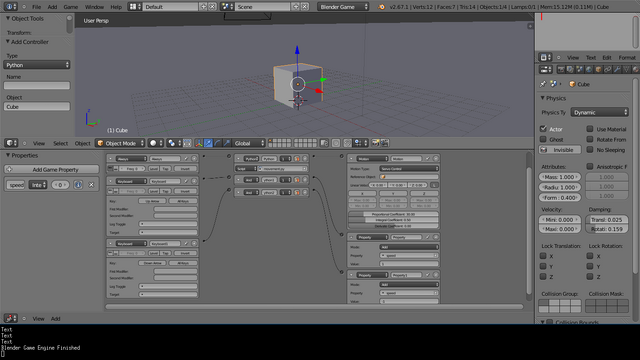This screenshot has width=640, height=360.
Task: Select the translate manipulator arrow icon
Action: click(208, 143)
